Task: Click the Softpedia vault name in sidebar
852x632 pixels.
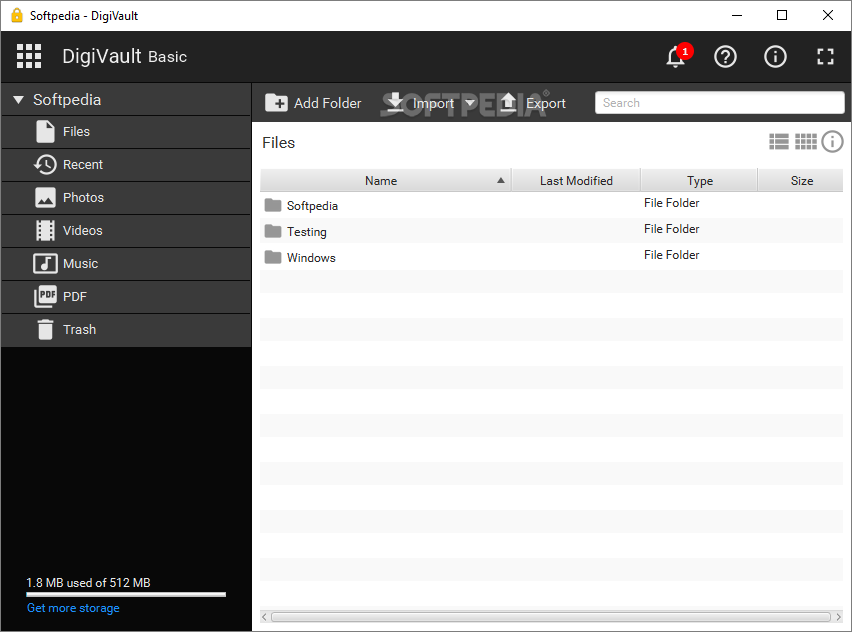Action: tap(67, 100)
